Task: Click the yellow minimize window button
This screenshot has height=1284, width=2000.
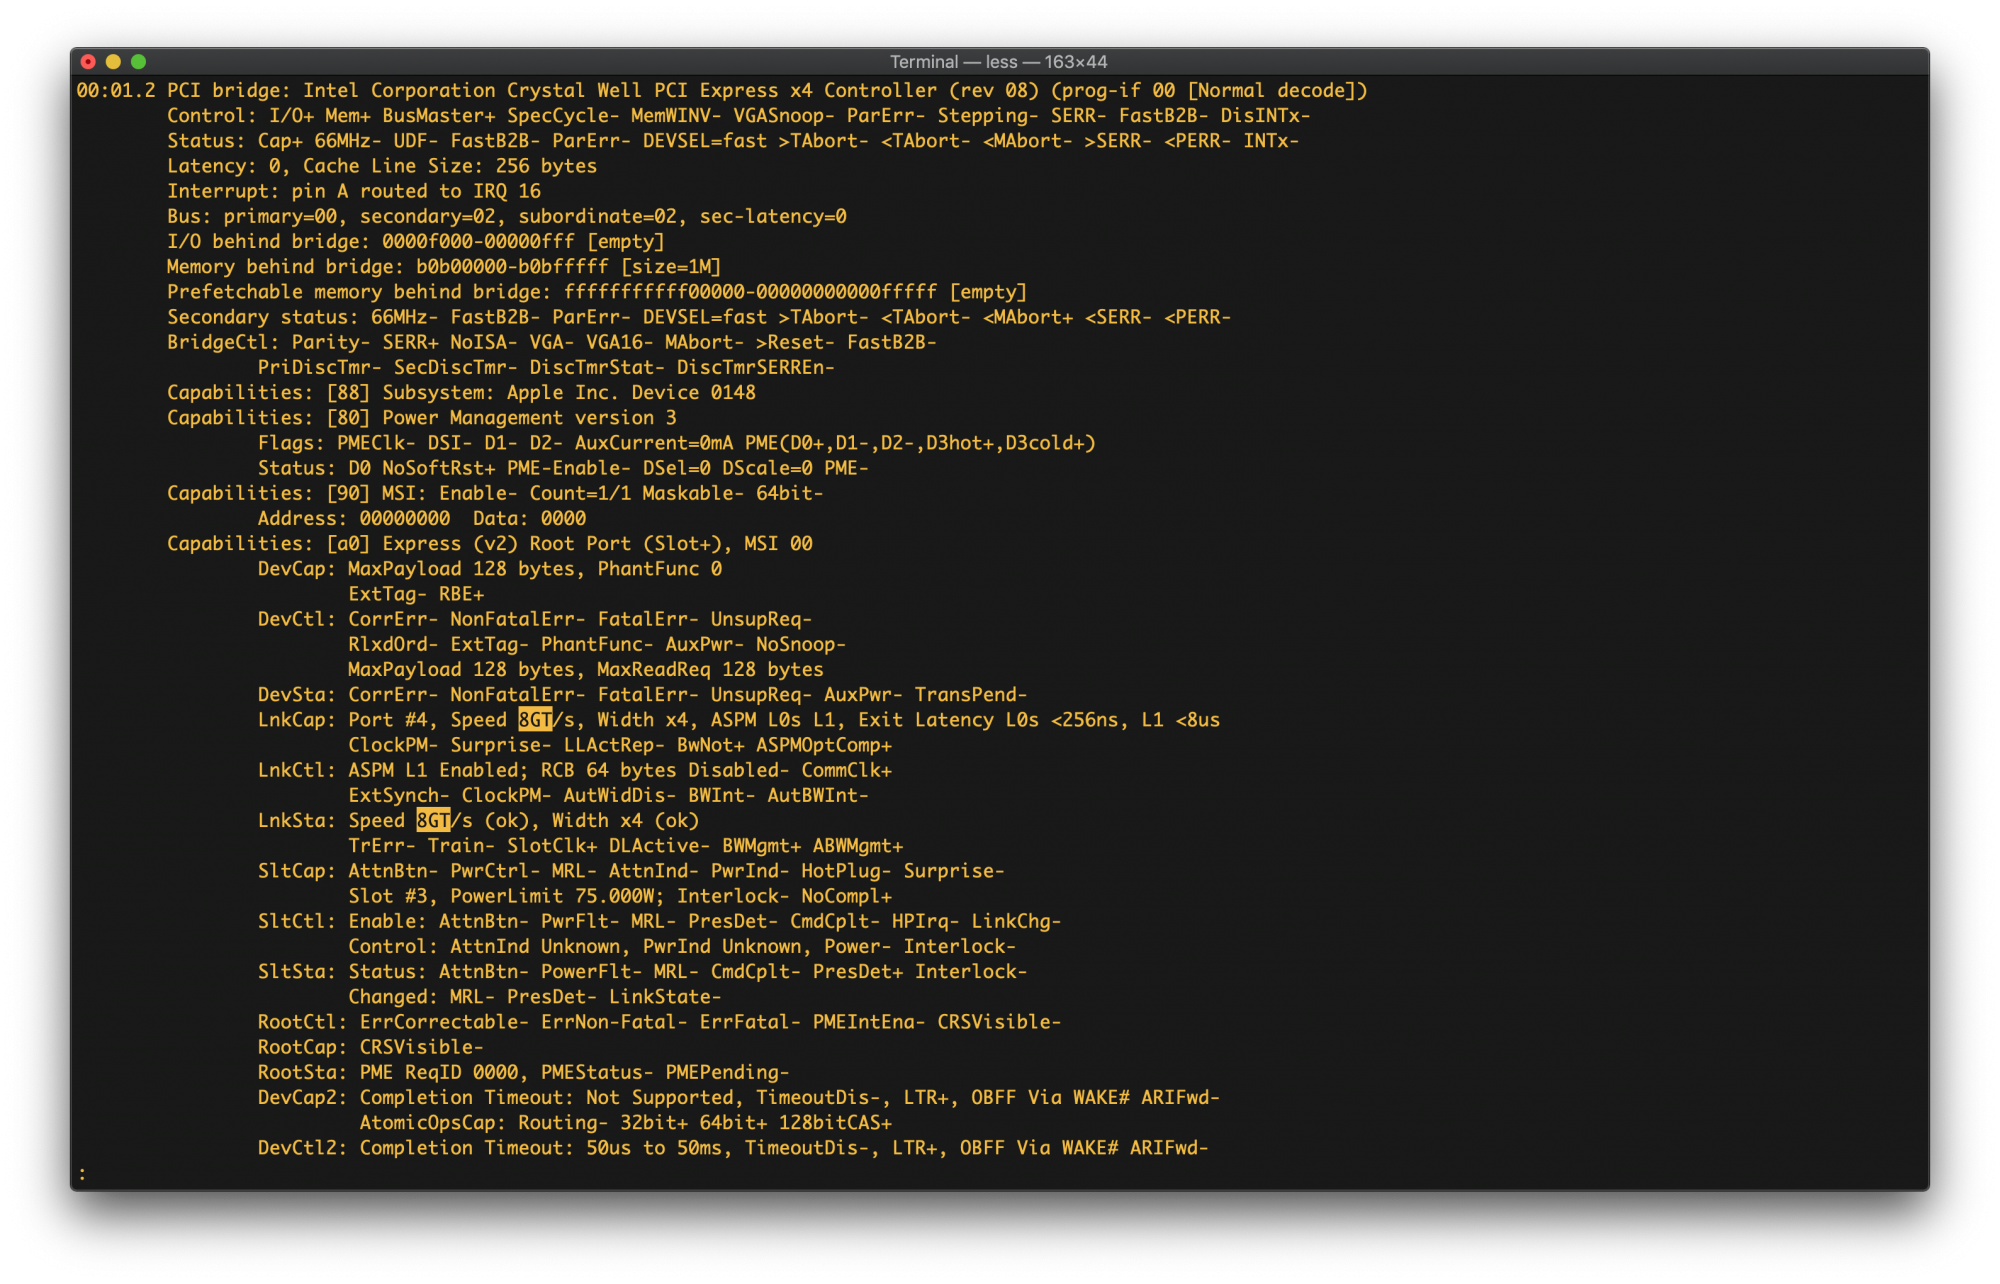Action: tap(113, 61)
